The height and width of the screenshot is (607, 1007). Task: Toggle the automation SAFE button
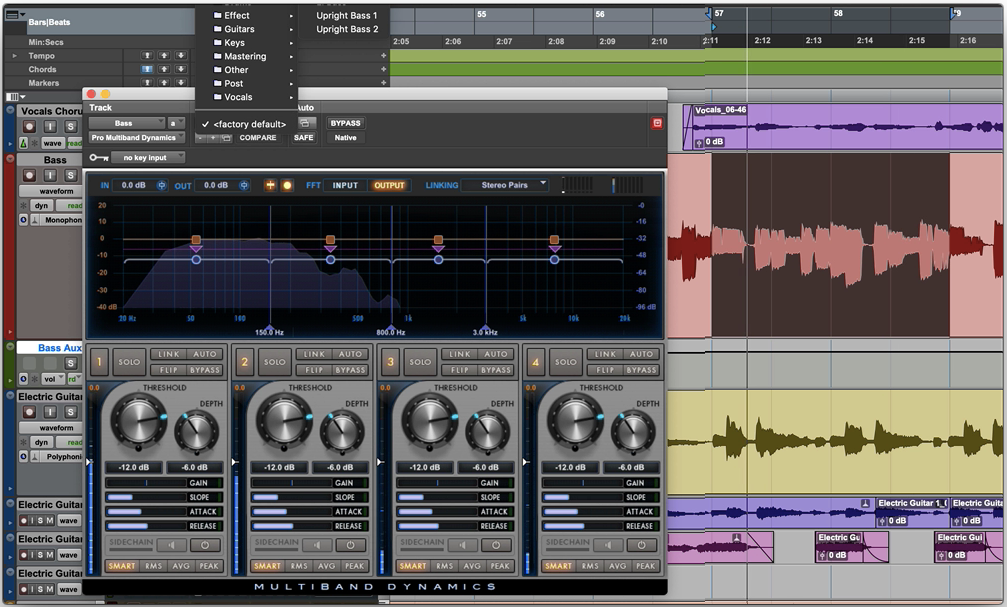point(303,137)
